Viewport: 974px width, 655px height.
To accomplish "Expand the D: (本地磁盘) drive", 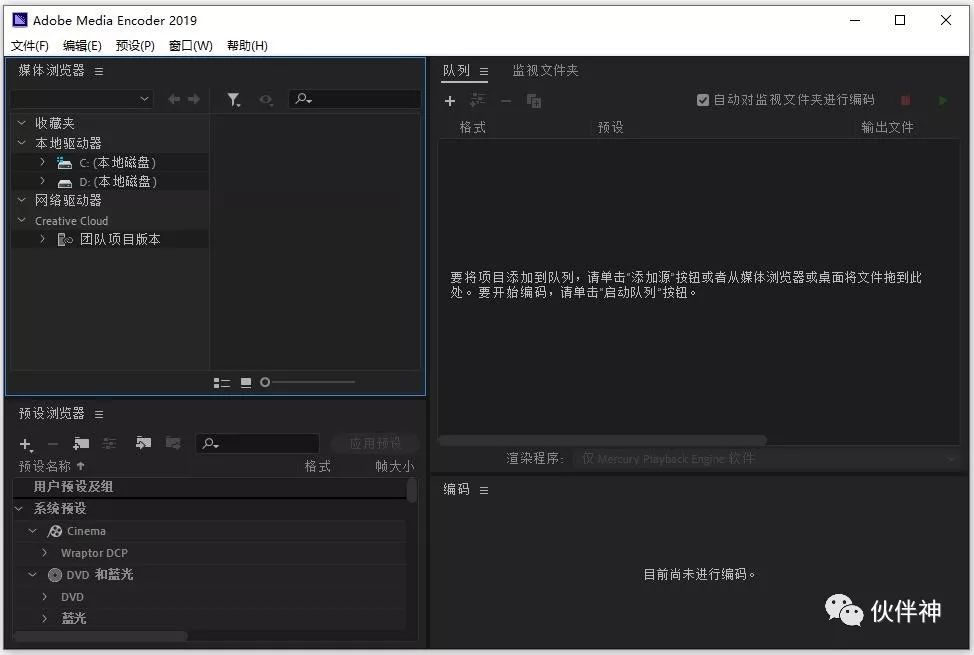I will coord(42,181).
